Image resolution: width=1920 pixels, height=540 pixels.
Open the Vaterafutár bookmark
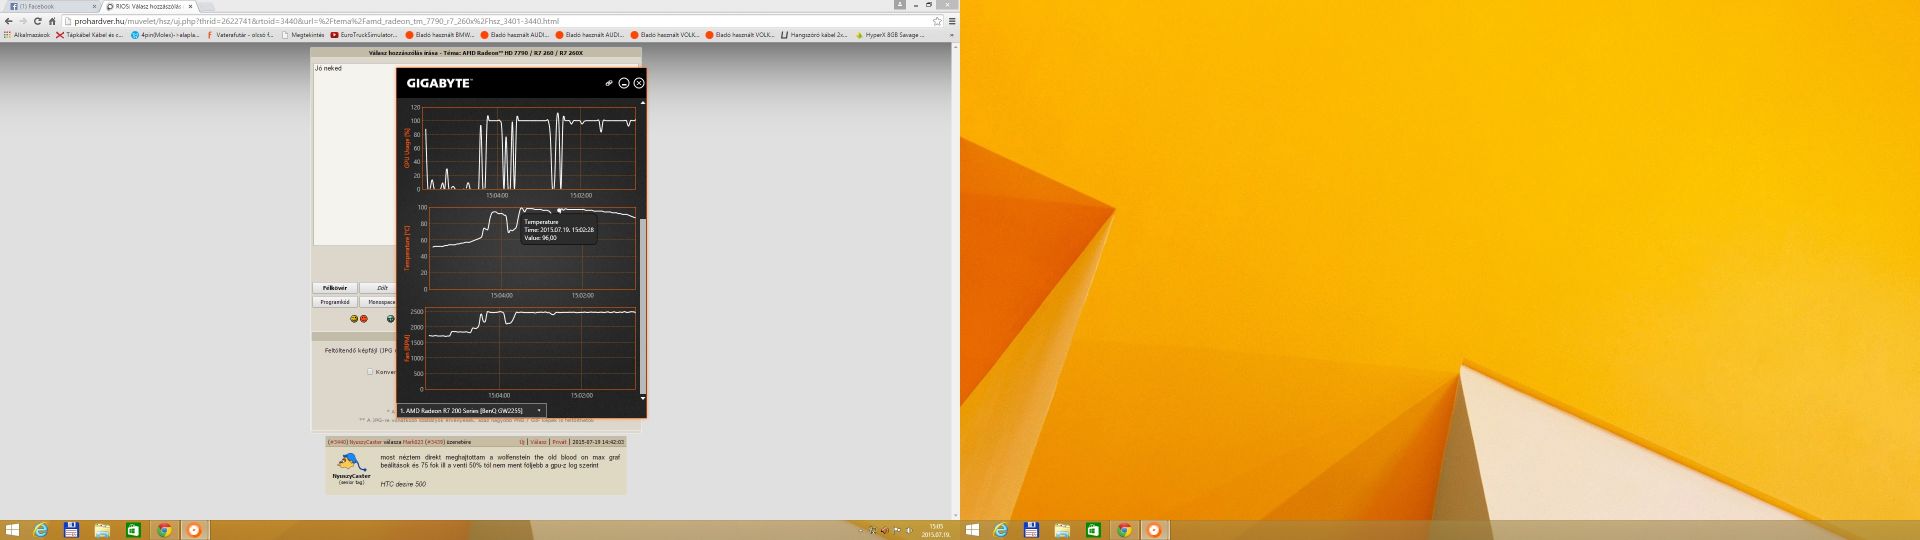[x=240, y=35]
